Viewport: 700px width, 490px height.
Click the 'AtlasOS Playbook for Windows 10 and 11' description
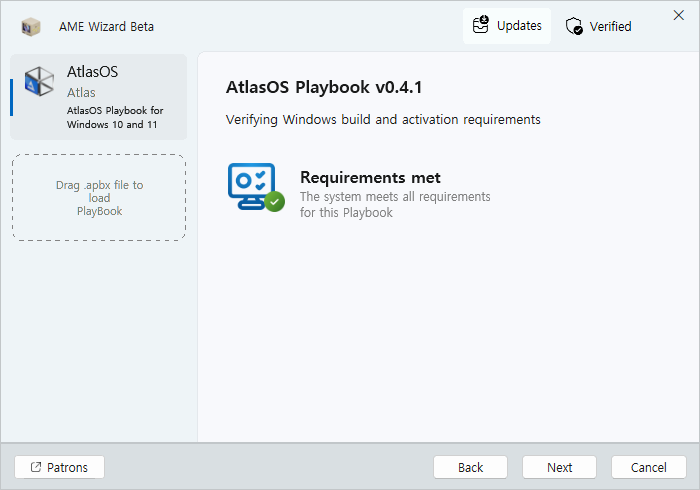pos(115,117)
